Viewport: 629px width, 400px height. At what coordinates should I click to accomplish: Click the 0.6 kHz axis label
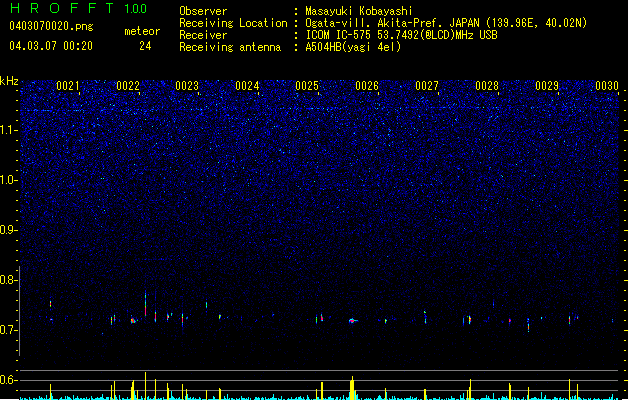[x=9, y=380]
